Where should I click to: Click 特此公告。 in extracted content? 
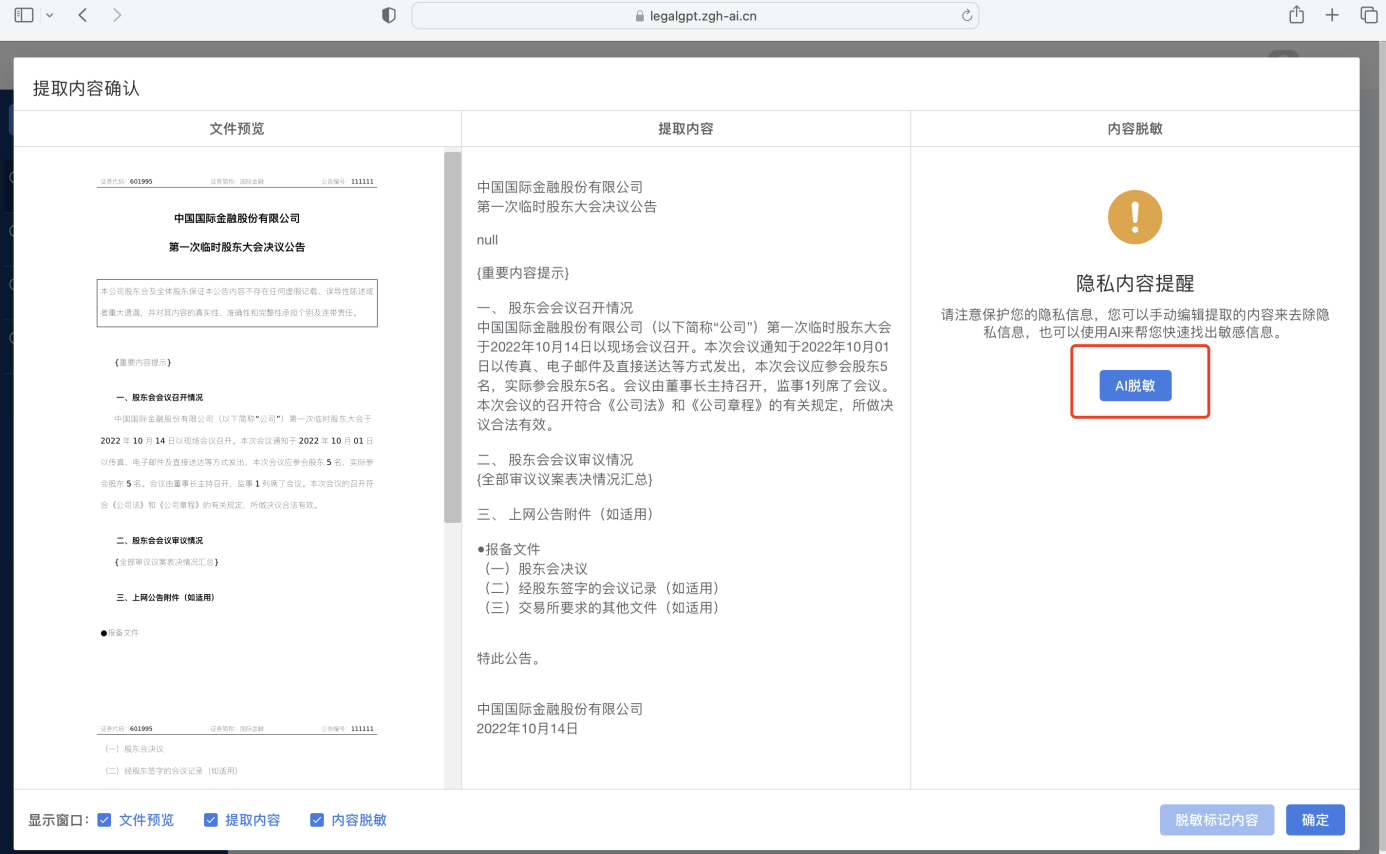point(509,659)
